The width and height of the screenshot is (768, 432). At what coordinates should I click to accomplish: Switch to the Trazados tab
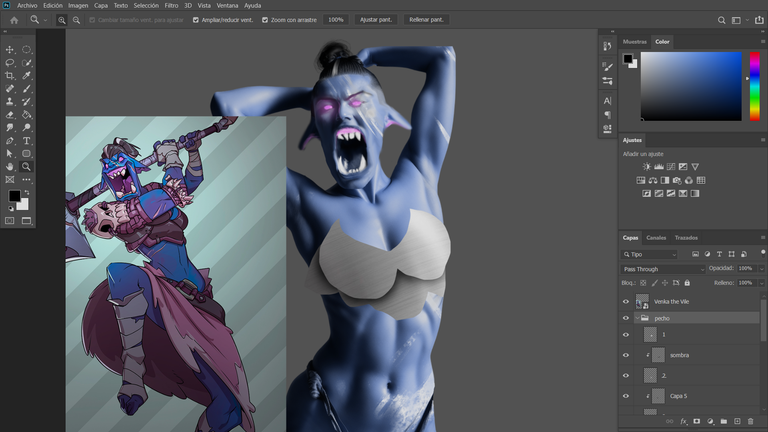coord(686,238)
